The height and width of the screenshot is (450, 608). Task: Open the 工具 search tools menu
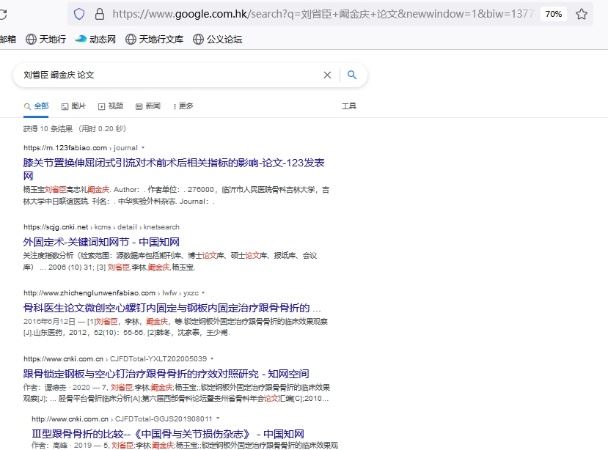[x=349, y=105]
